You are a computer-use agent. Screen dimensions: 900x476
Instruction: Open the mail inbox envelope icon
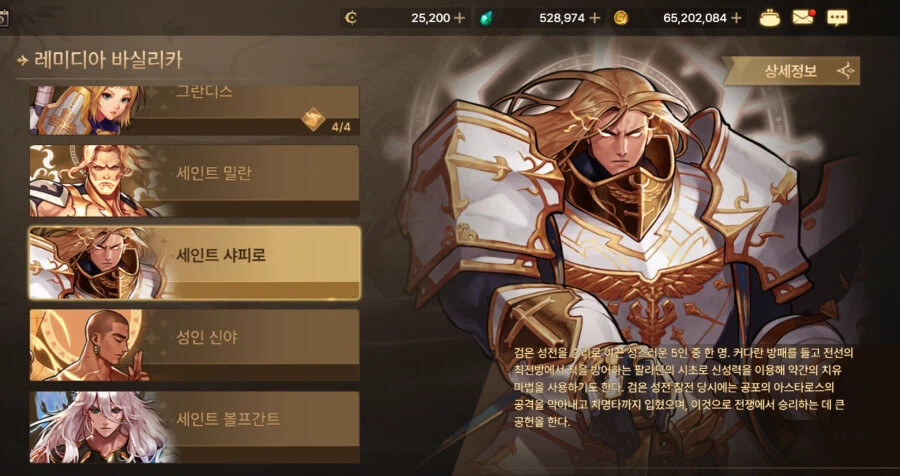[x=803, y=18]
